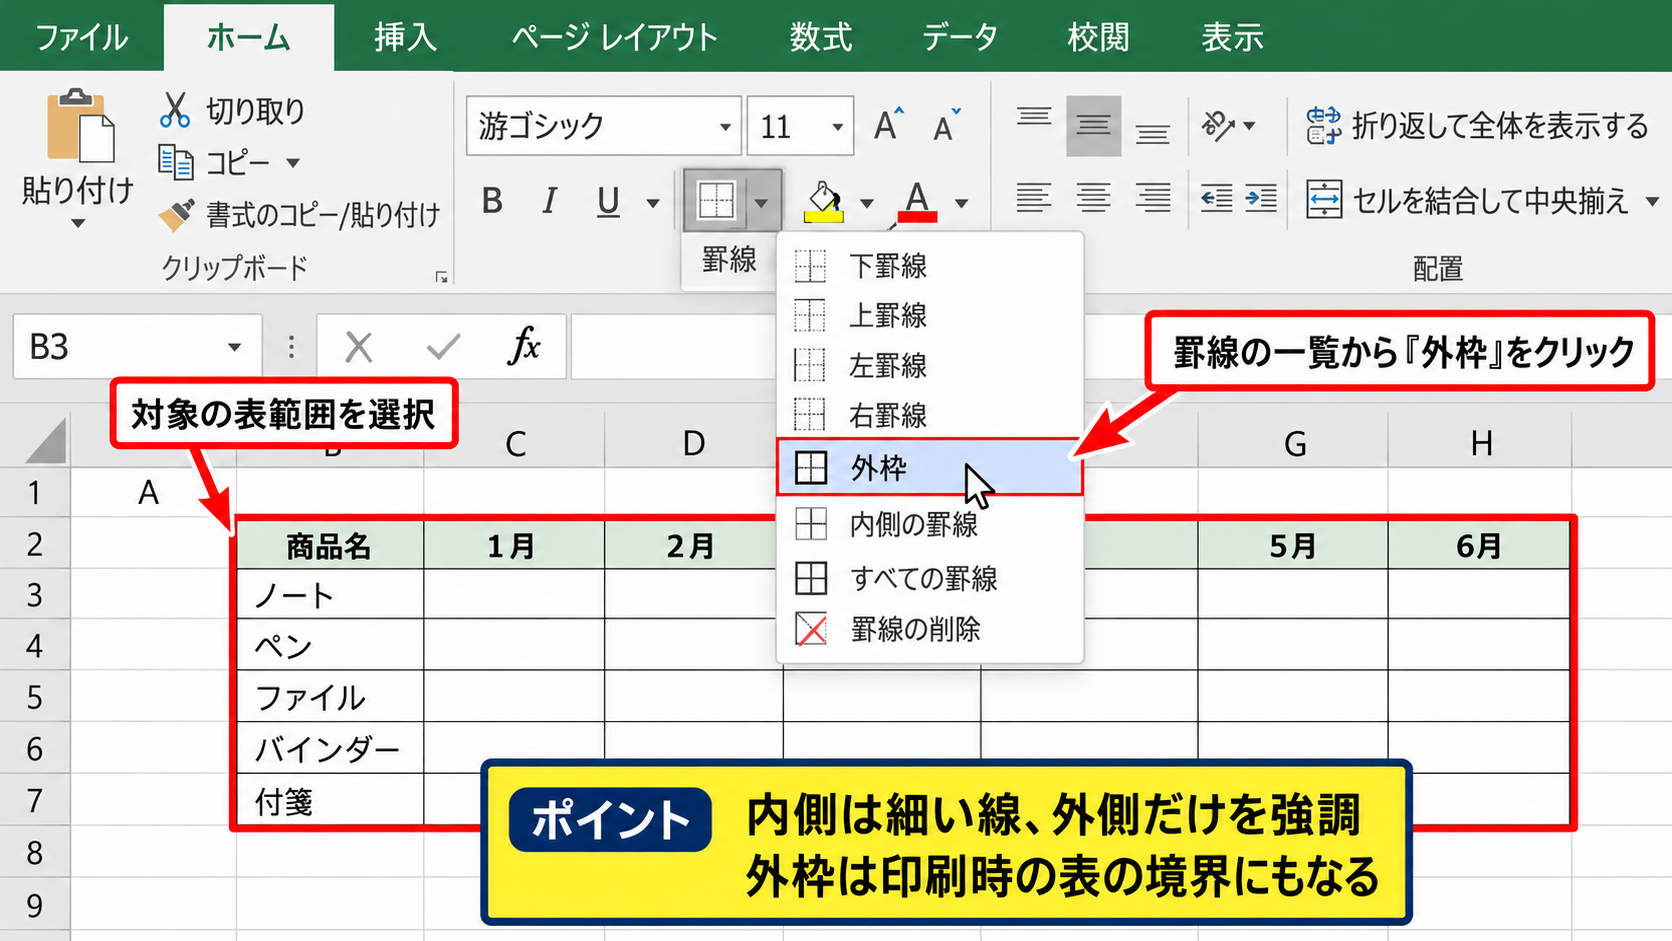The image size is (1672, 941).
Task: Click the fill color paint bucket icon
Action: (x=824, y=201)
